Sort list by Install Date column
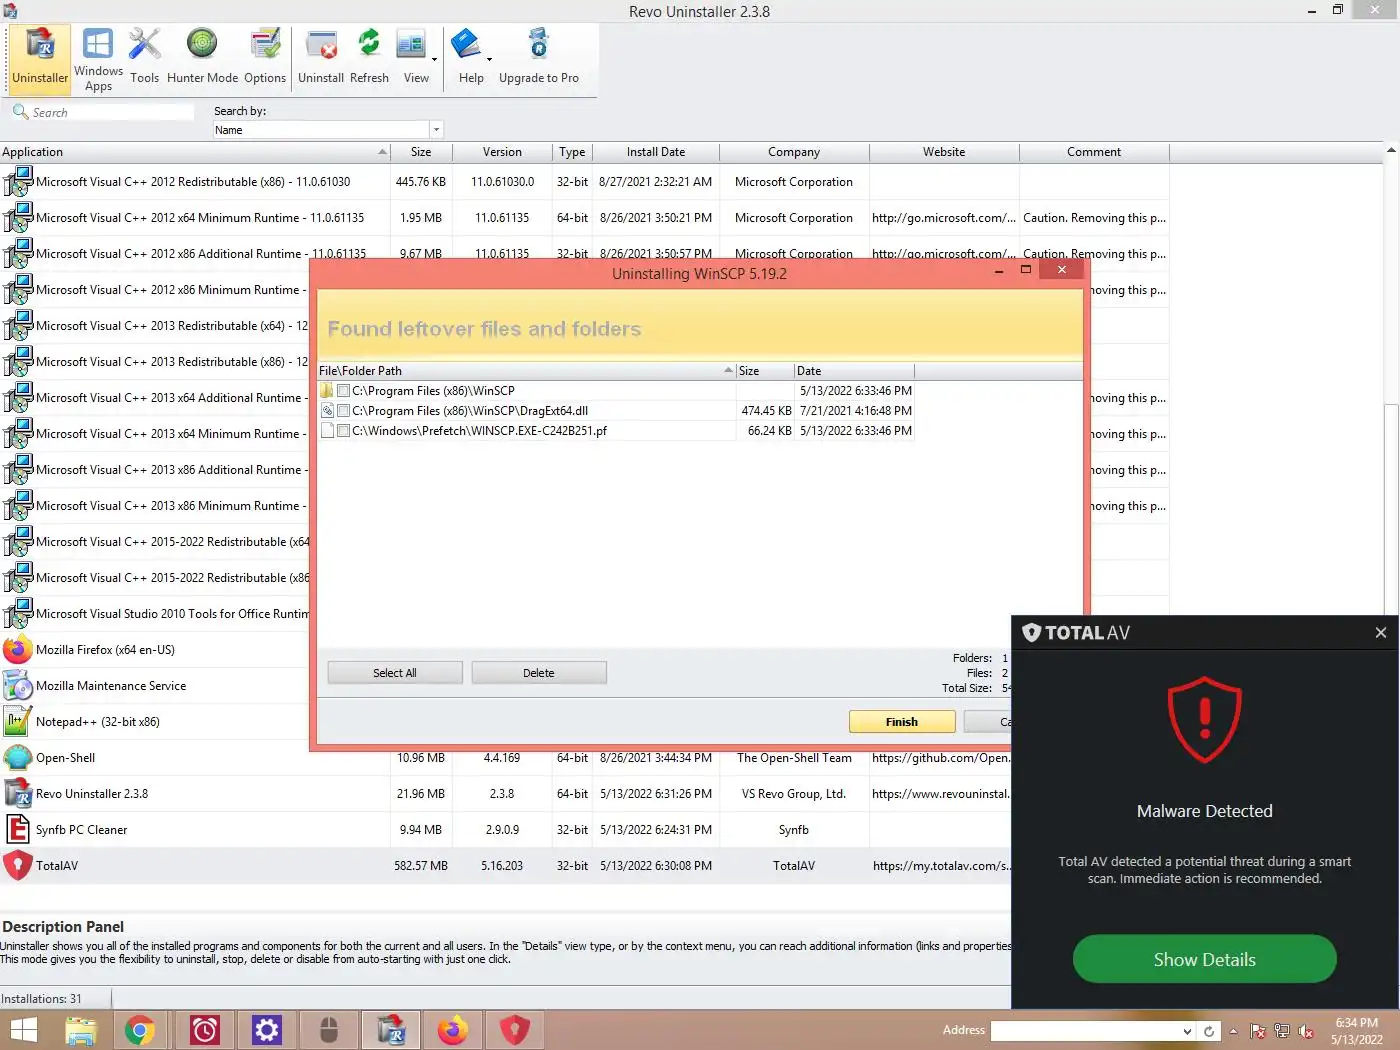Viewport: 1400px width, 1050px height. pos(656,152)
